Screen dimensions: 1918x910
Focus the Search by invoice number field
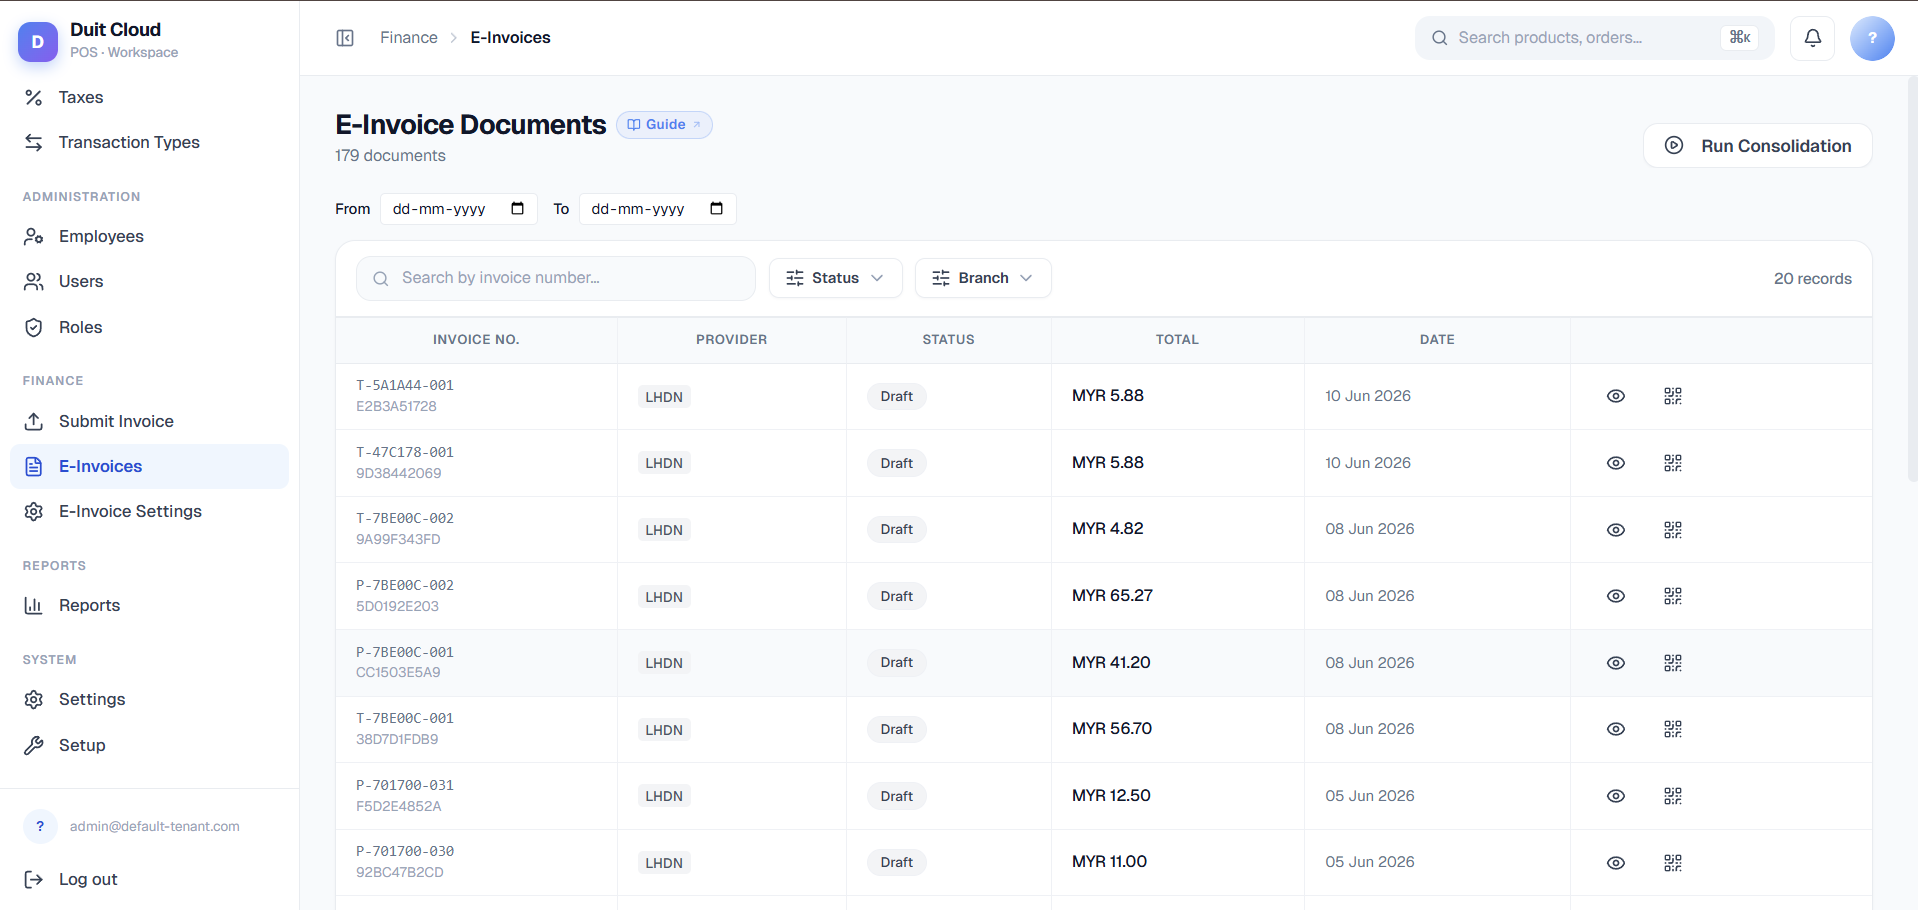(x=555, y=278)
